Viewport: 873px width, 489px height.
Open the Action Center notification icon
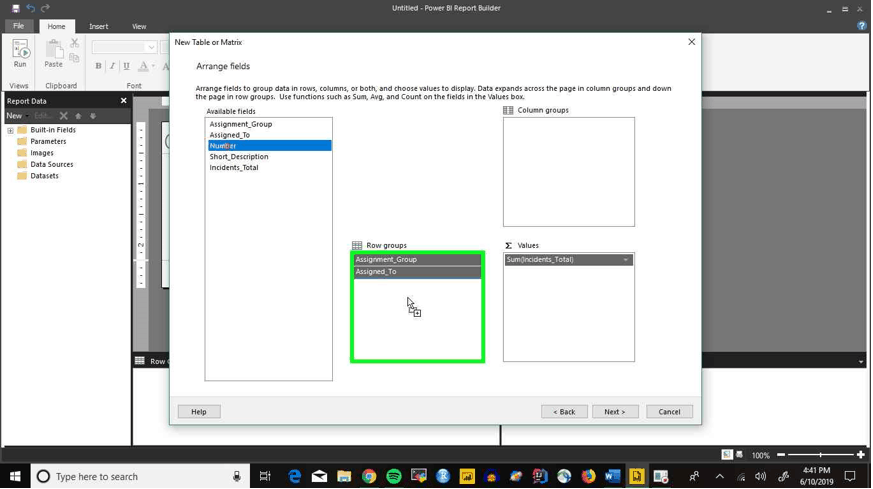pos(850,477)
